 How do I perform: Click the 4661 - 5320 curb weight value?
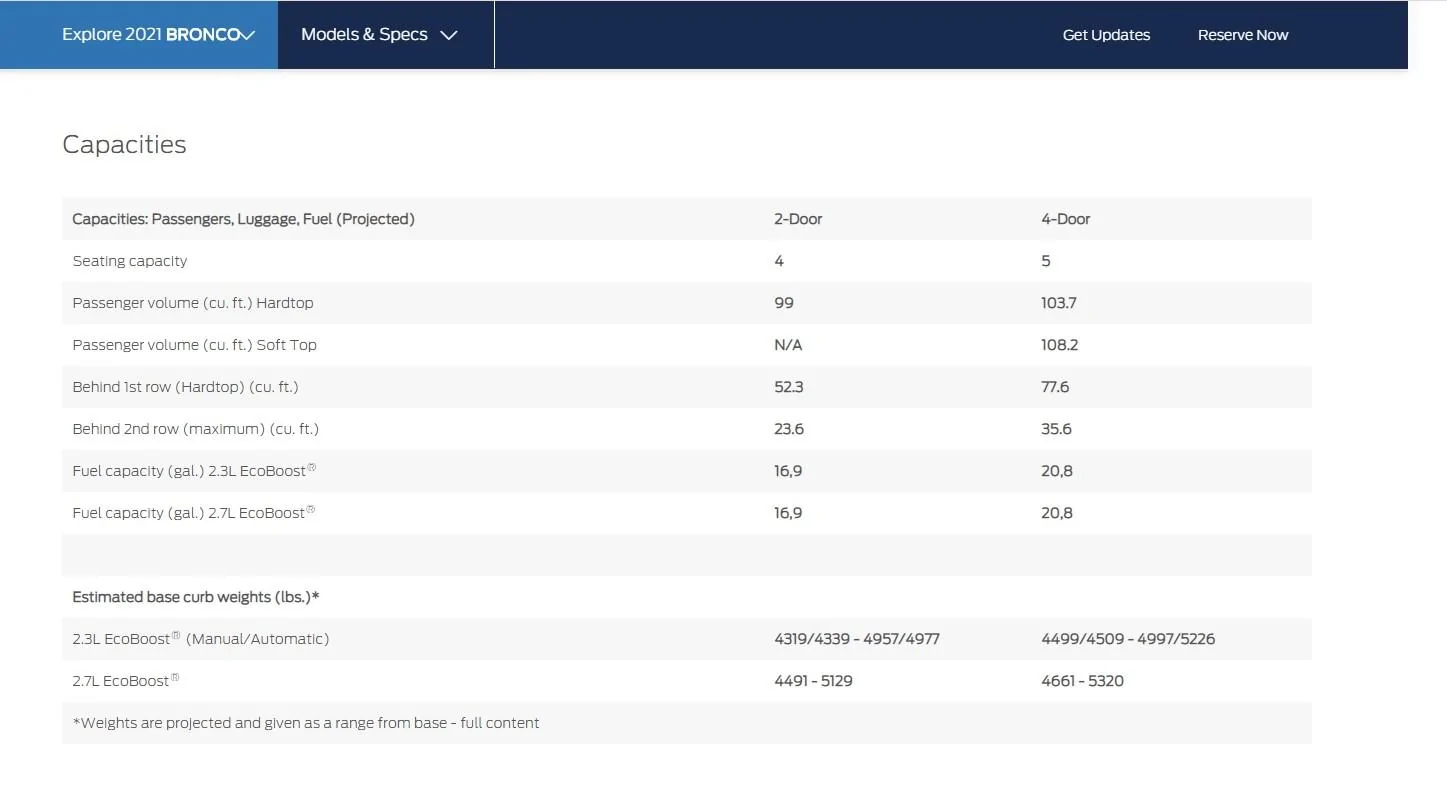tap(1082, 681)
